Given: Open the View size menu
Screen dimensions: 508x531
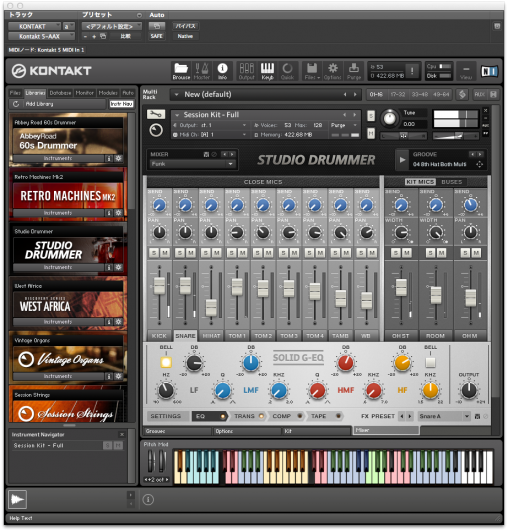Looking at the screenshot, I should pyautogui.click(x=466, y=71).
